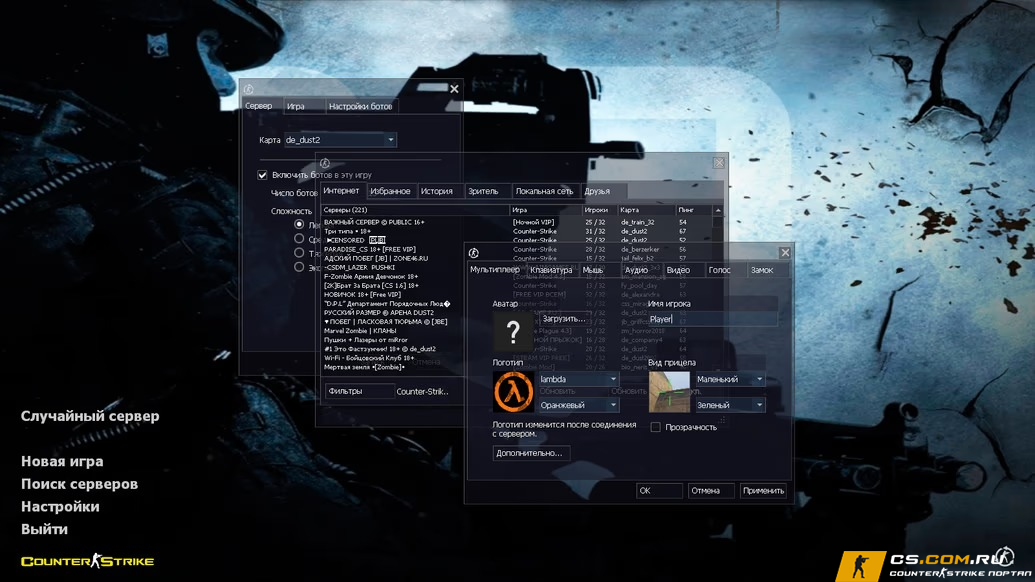Click the Применить button
The height and width of the screenshot is (582, 1035).
coord(763,491)
